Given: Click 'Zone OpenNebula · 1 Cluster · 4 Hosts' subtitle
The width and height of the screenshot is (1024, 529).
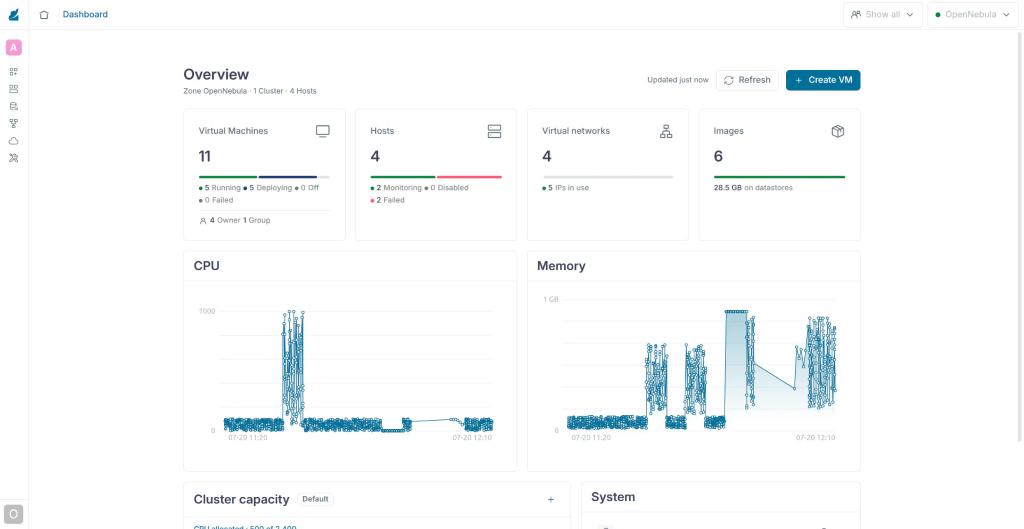Looking at the screenshot, I should coord(250,91).
